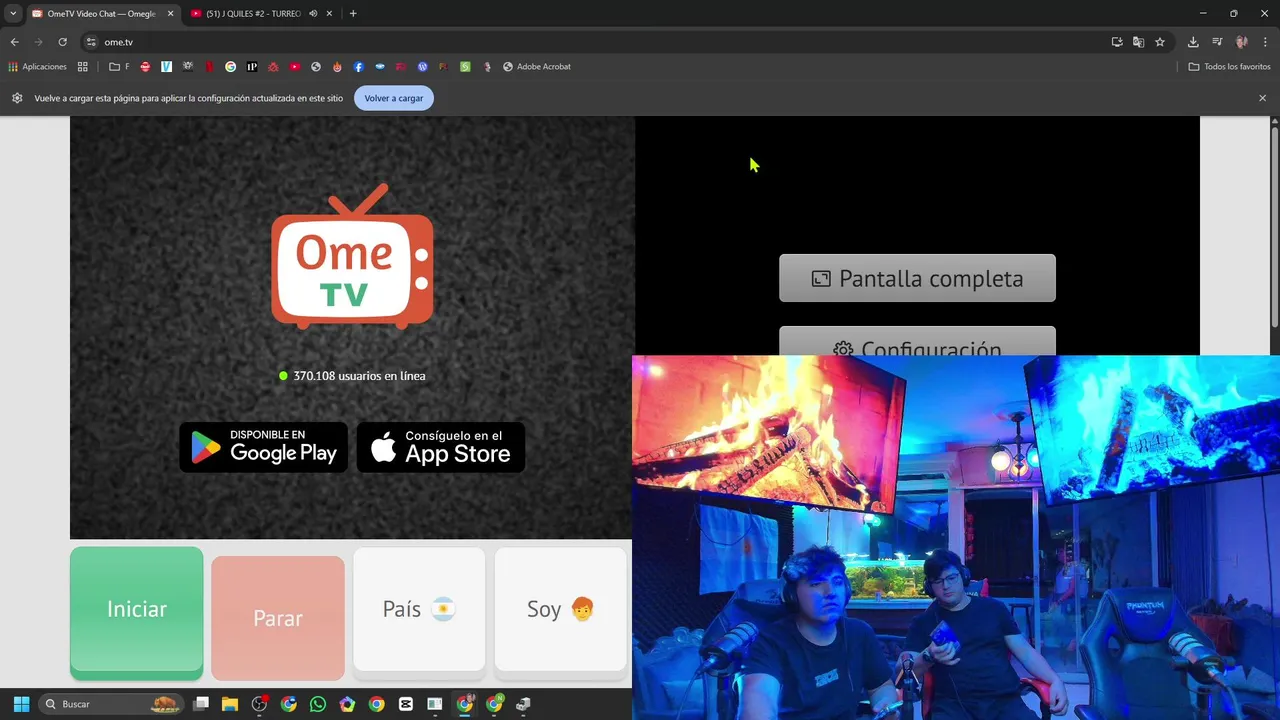This screenshot has width=1280, height=720.
Task: Open the País country selector
Action: (419, 609)
